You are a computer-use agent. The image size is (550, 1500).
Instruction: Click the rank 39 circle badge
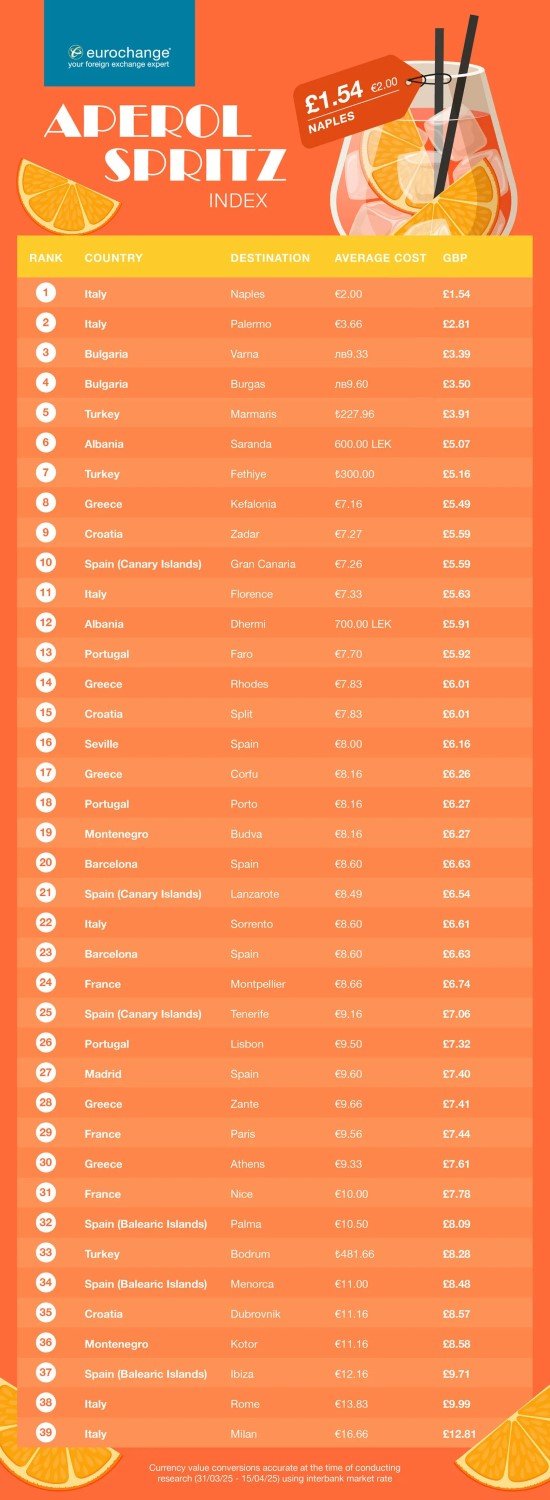click(46, 1433)
